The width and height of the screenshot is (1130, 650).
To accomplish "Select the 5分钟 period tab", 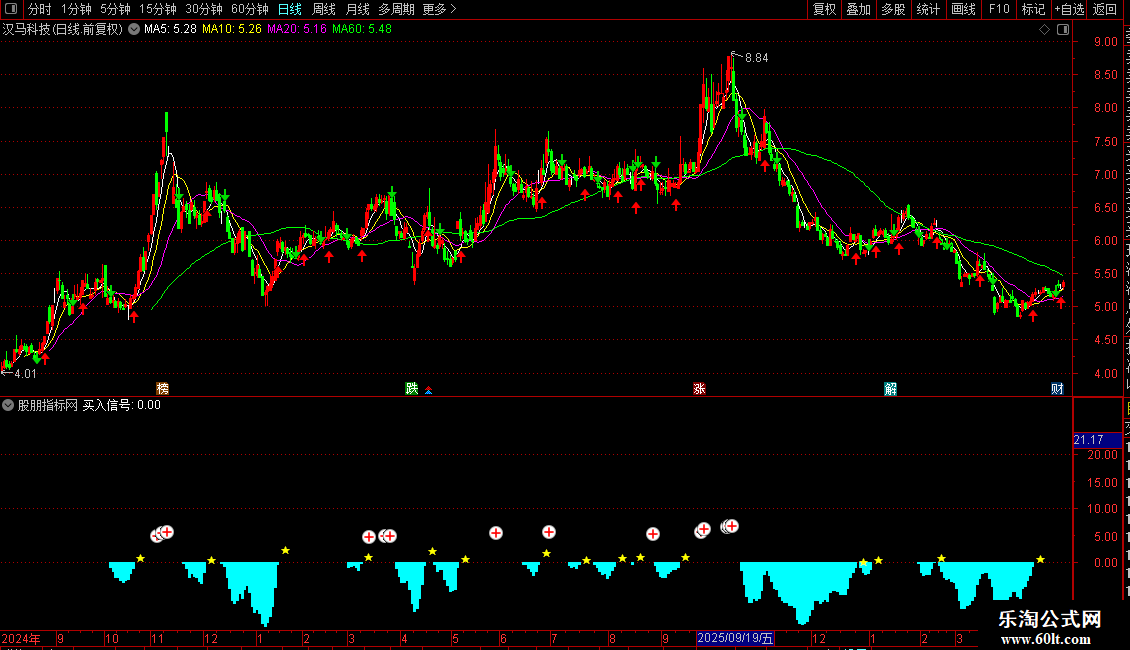I will pos(115,9).
